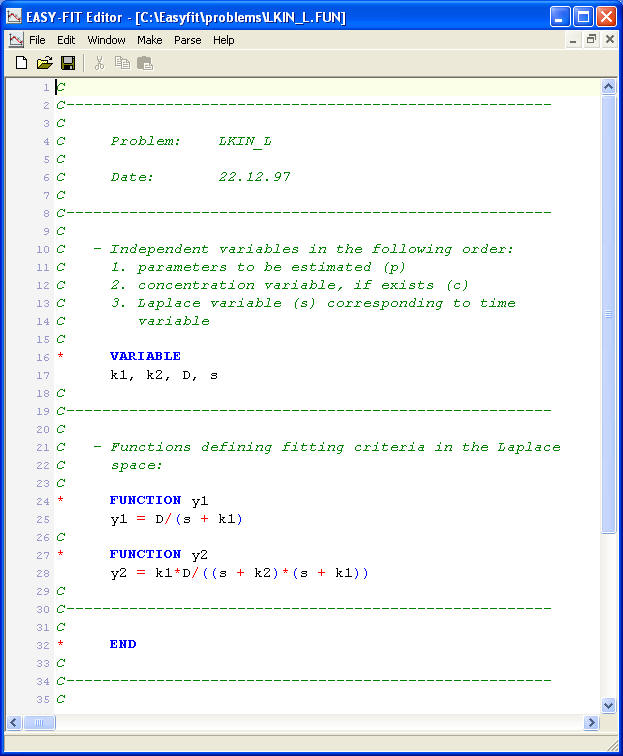Click the Save diskette toolbar icon
The height and width of the screenshot is (756, 623).
tap(67, 63)
